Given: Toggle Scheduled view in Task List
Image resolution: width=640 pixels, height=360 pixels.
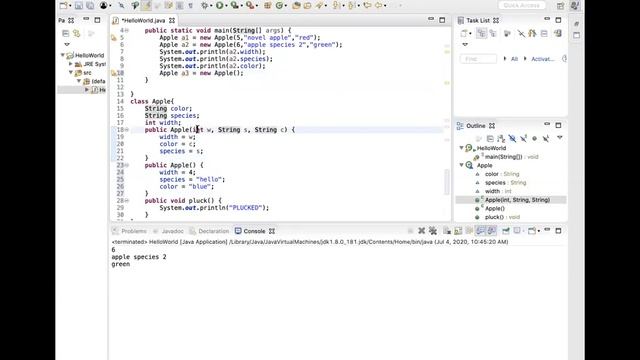Looking at the screenshot, I should [x=493, y=33].
